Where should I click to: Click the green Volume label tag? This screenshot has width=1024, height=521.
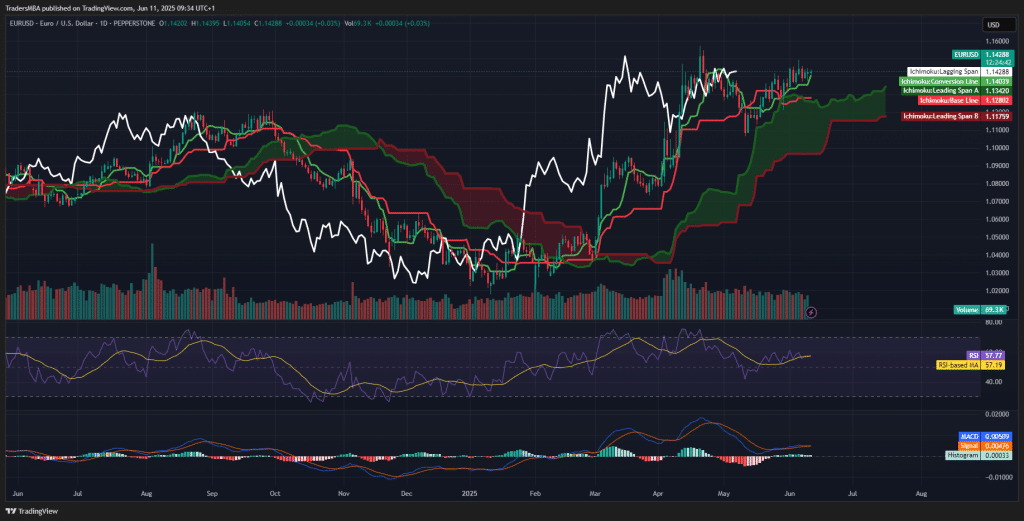[x=968, y=310]
